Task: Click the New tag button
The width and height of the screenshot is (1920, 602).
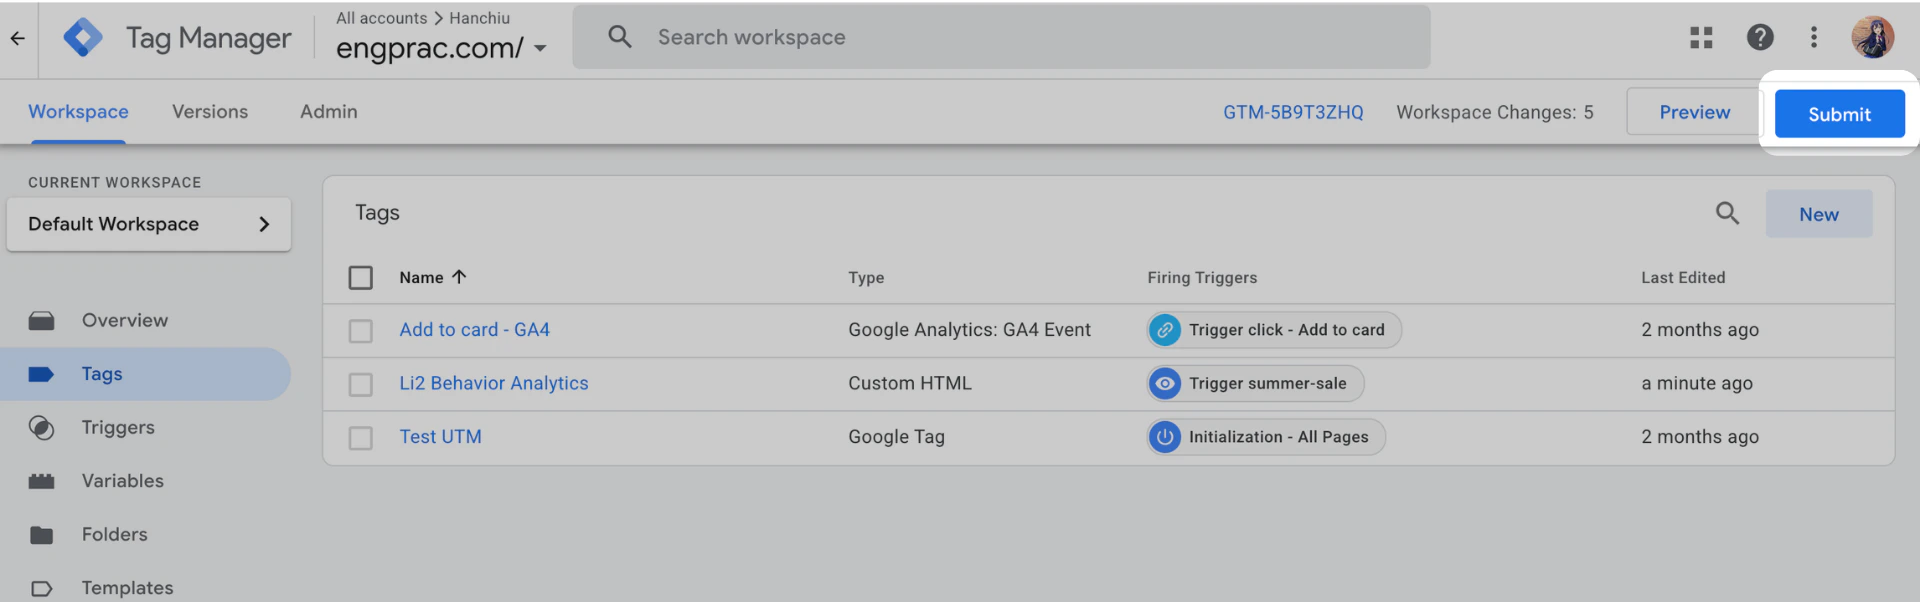Action: tap(1818, 214)
